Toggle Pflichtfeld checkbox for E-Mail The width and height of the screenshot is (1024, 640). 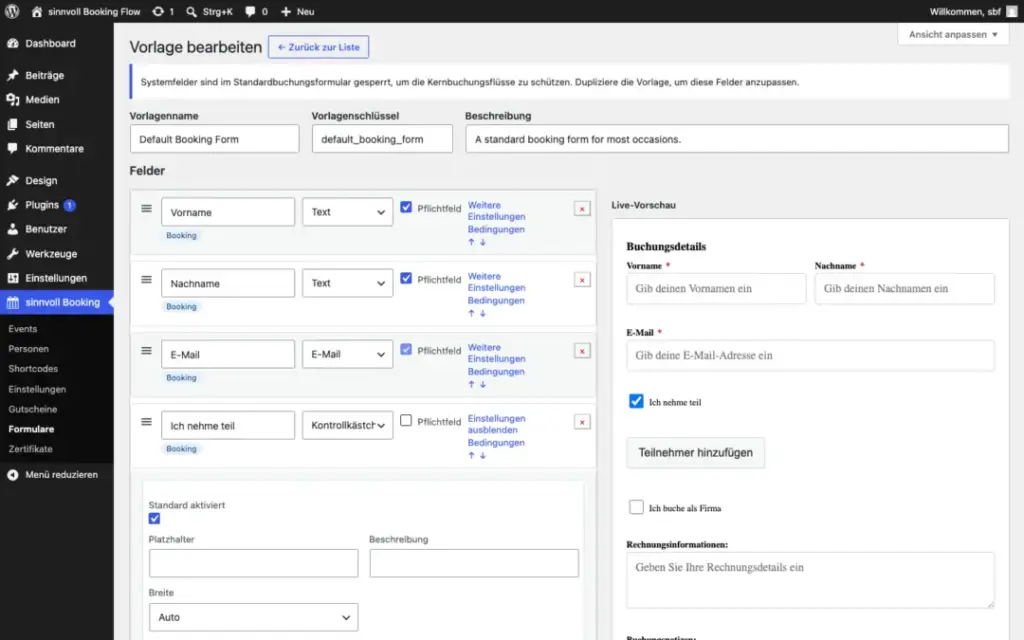pyautogui.click(x=406, y=349)
